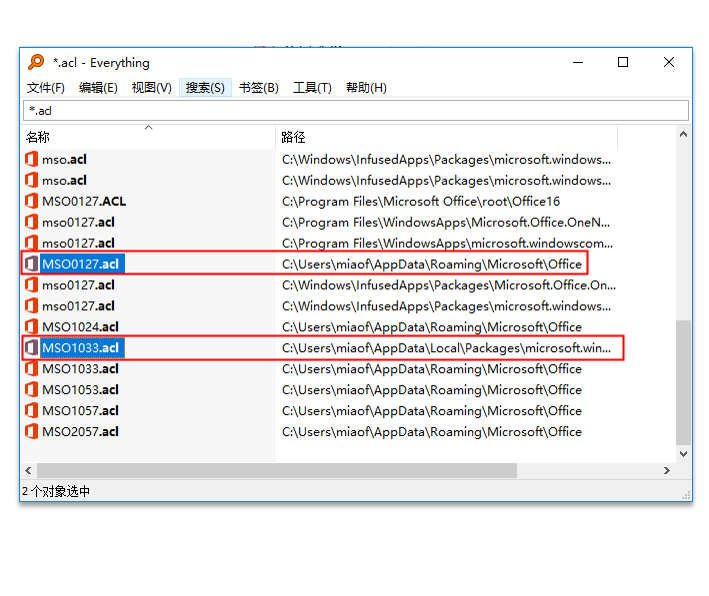Click horizontal scrollbar left arrow

point(28,470)
